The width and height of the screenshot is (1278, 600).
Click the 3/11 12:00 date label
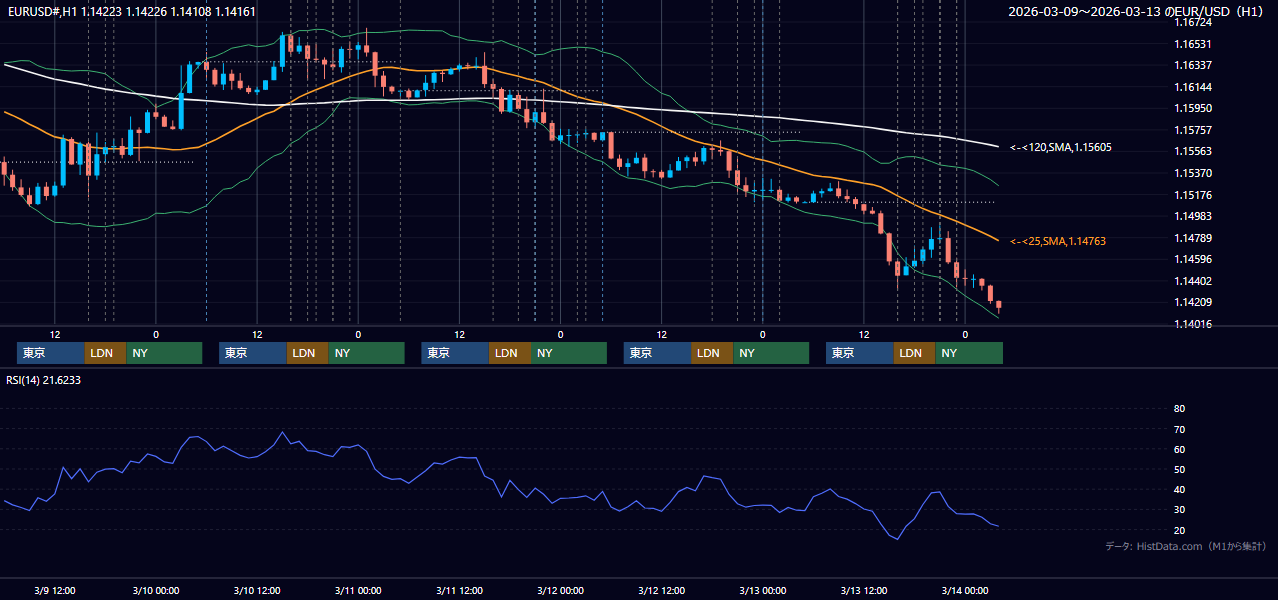click(x=459, y=590)
